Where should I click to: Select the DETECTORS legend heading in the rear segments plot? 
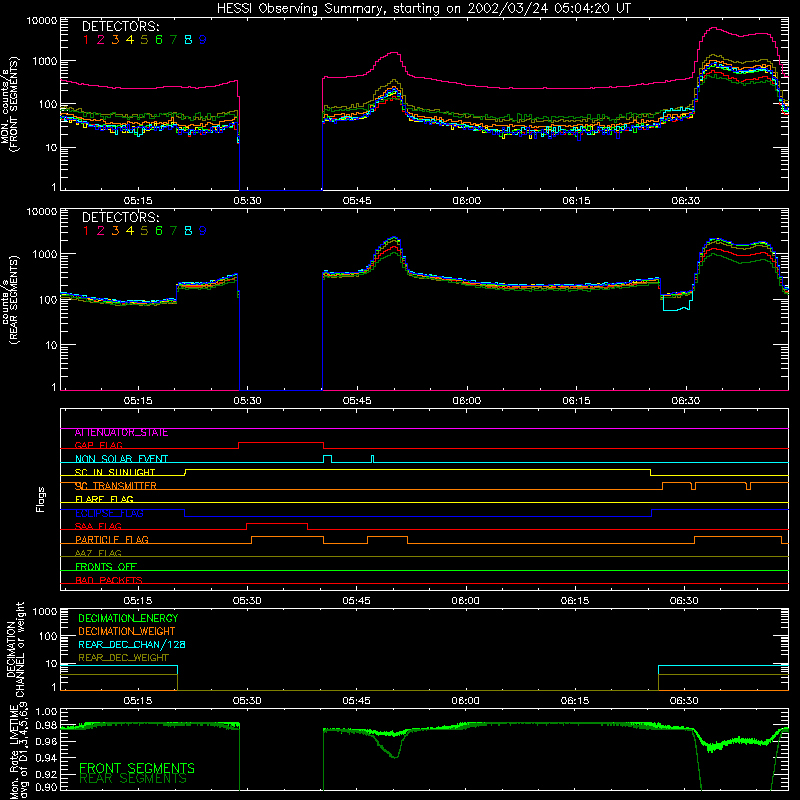tap(120, 217)
